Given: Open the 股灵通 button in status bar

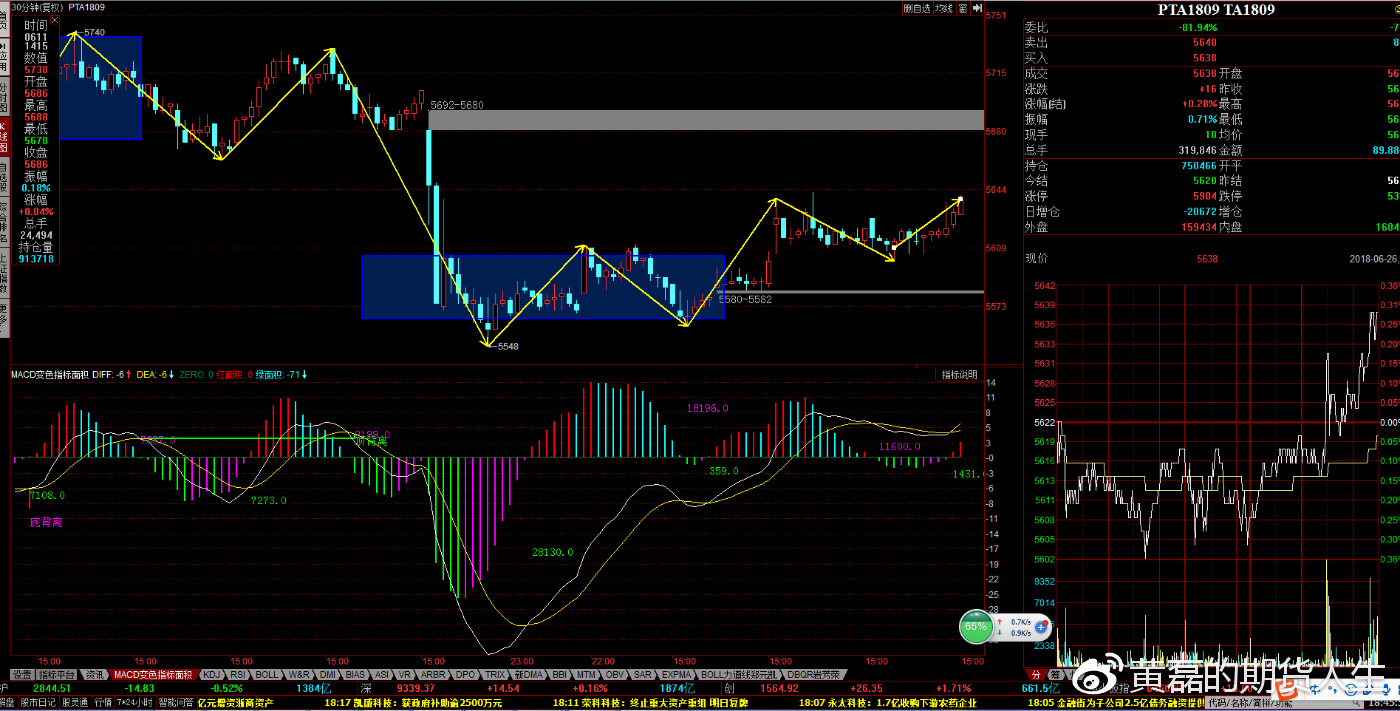Looking at the screenshot, I should 75,703.
